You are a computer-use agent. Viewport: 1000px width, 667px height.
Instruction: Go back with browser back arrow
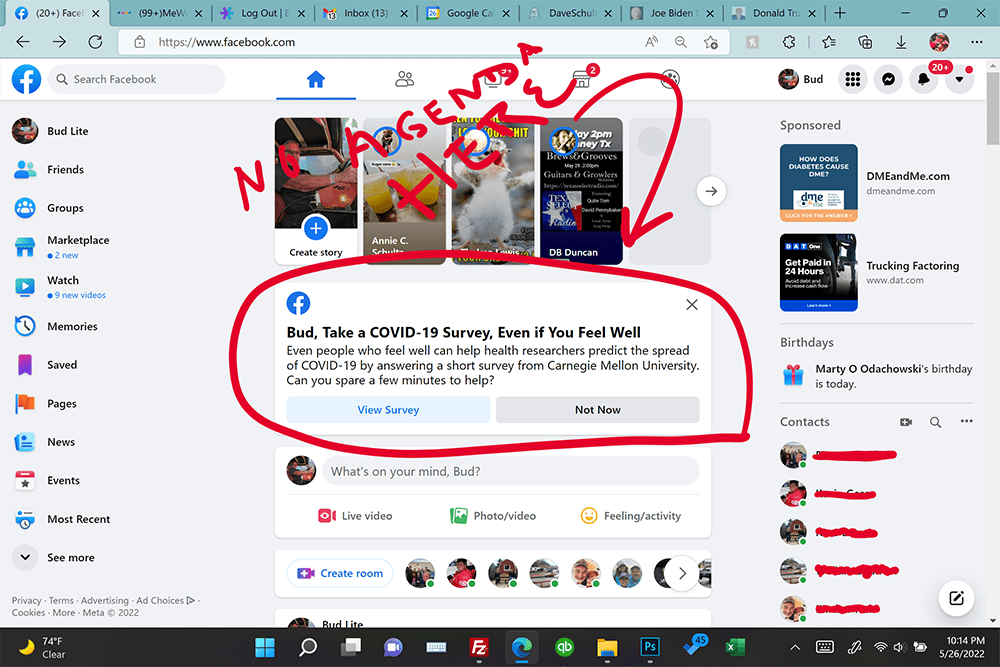pos(23,42)
